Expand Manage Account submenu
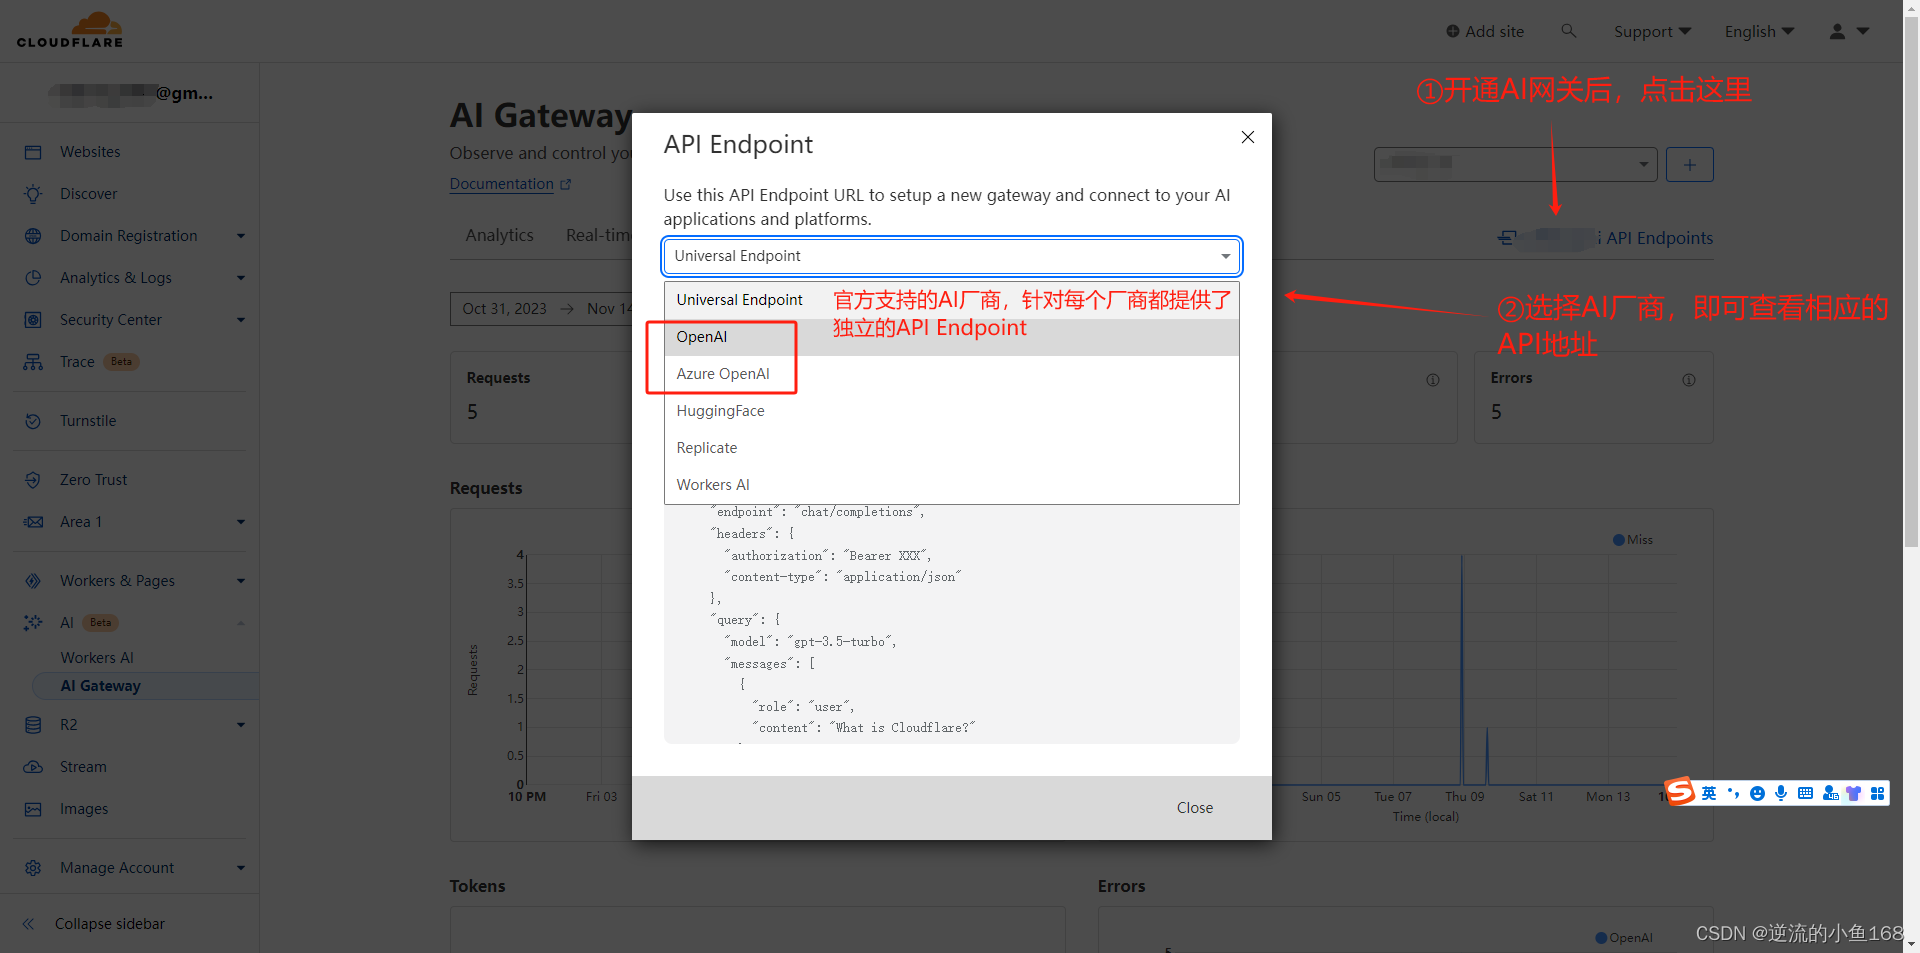 (x=241, y=868)
